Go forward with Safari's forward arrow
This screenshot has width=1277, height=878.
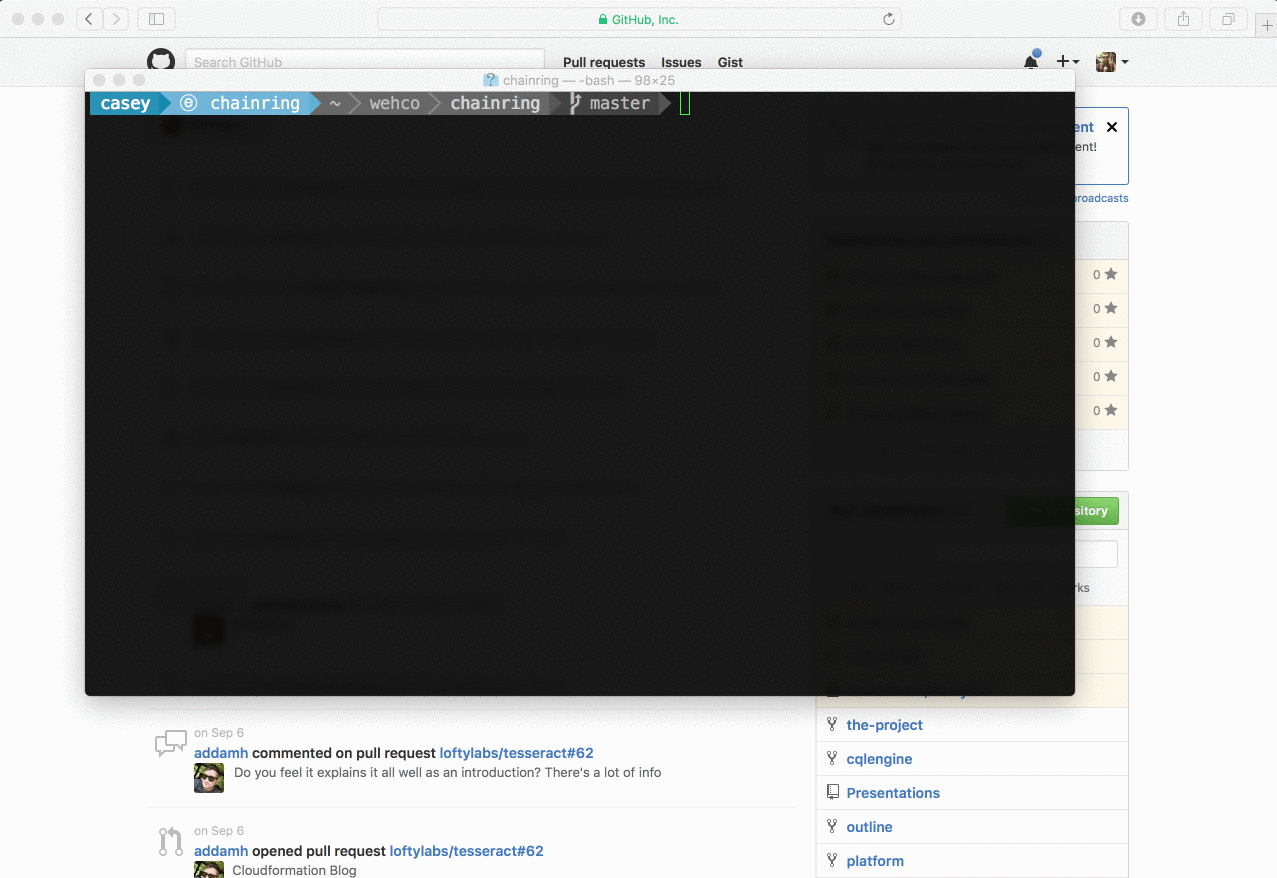click(116, 19)
